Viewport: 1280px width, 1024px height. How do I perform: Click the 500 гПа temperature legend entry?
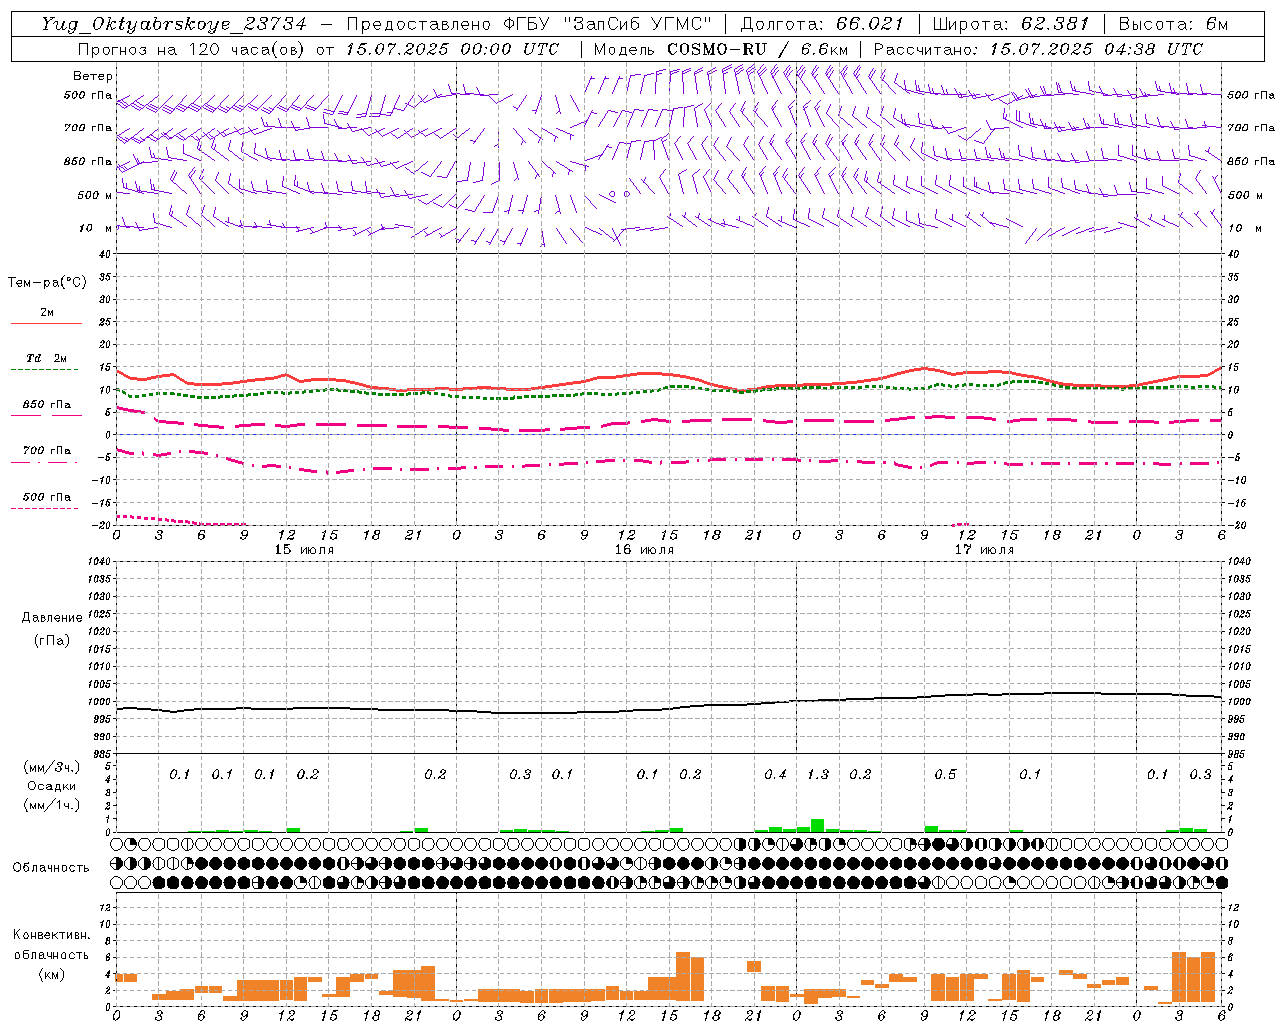coord(47,497)
